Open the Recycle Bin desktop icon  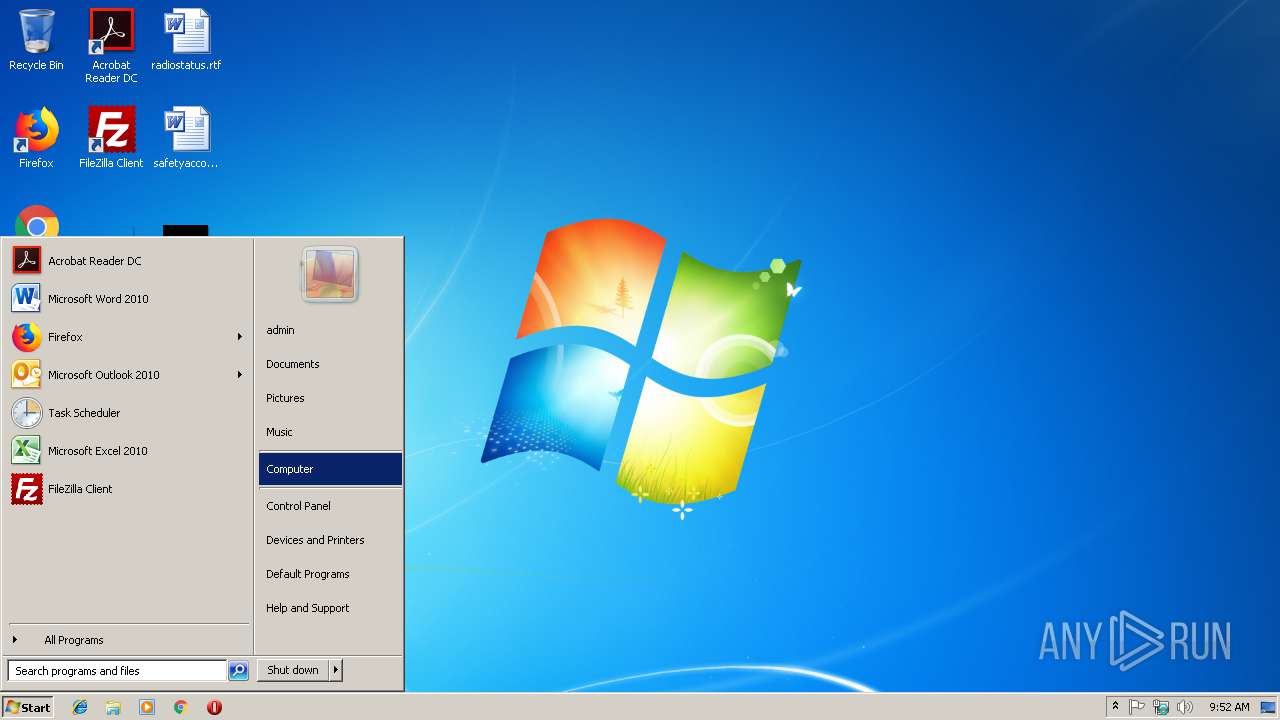pos(36,40)
